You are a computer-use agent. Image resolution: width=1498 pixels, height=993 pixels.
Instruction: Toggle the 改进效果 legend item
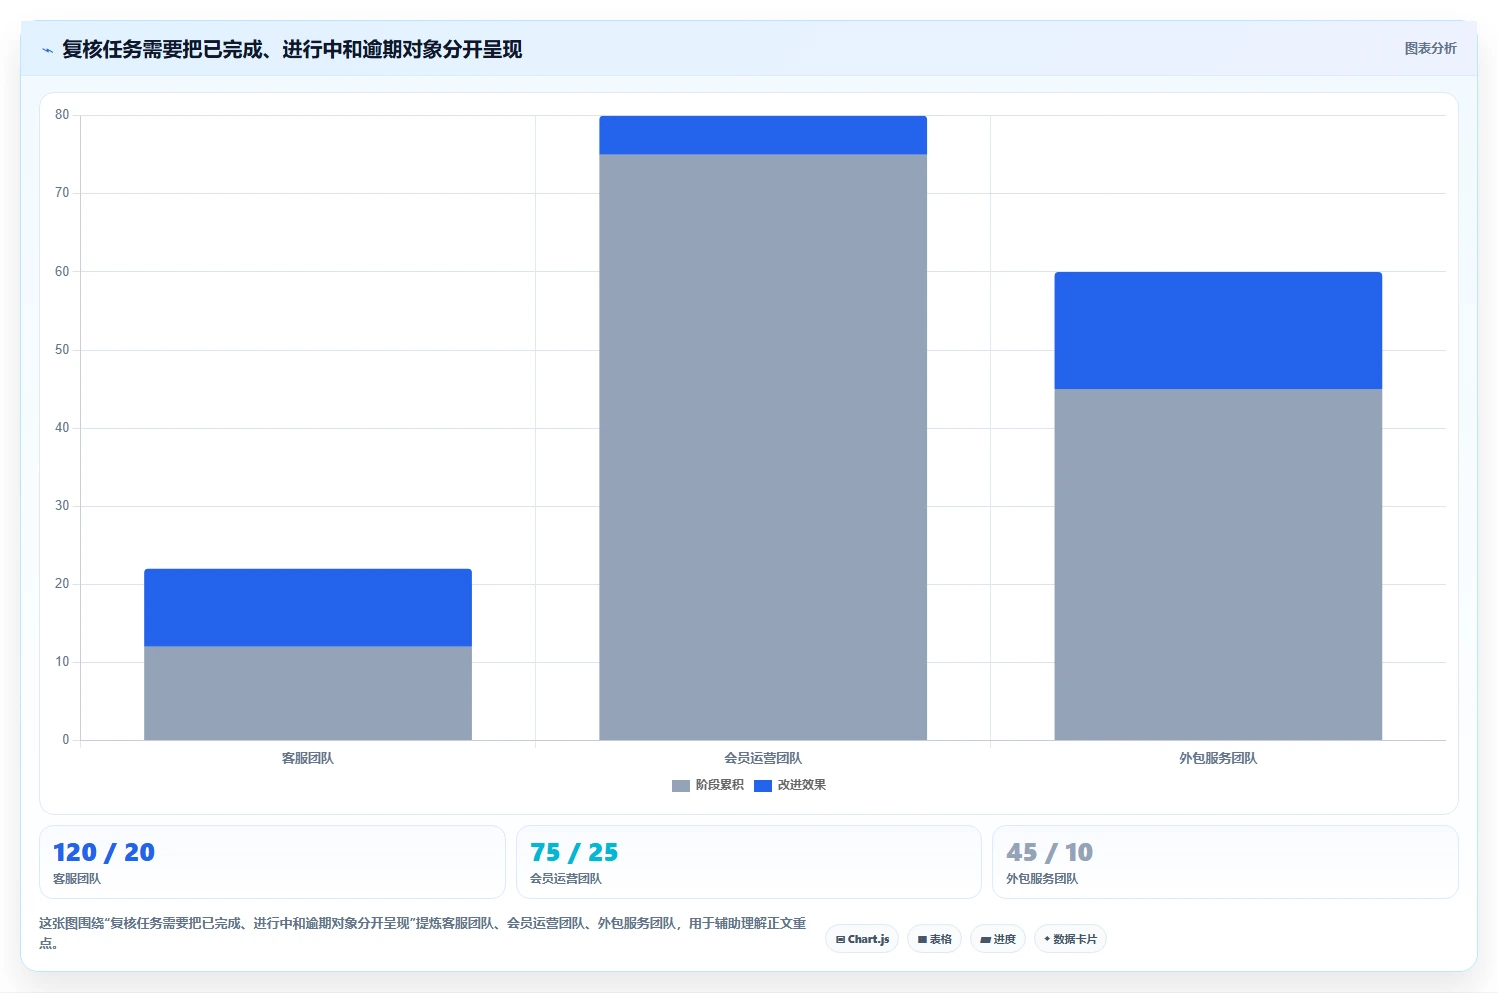790,785
